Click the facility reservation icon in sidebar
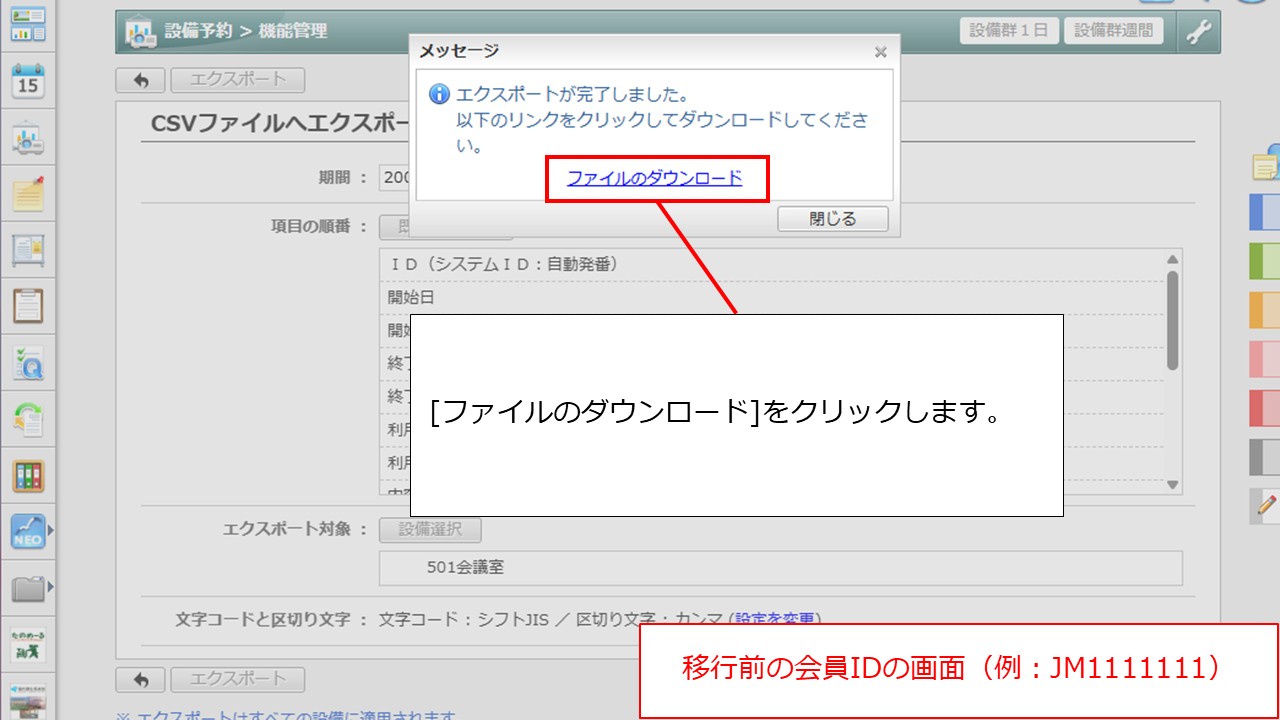Viewport: 1280px width, 720px height. coord(28,140)
